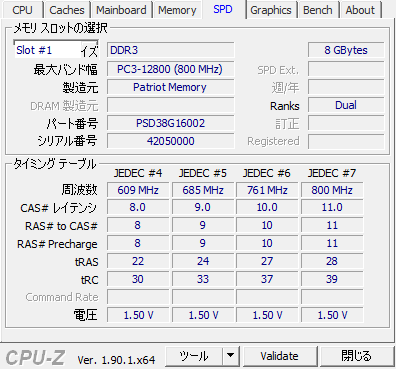Click the Validate button
The width and height of the screenshot is (396, 369).
(x=280, y=356)
